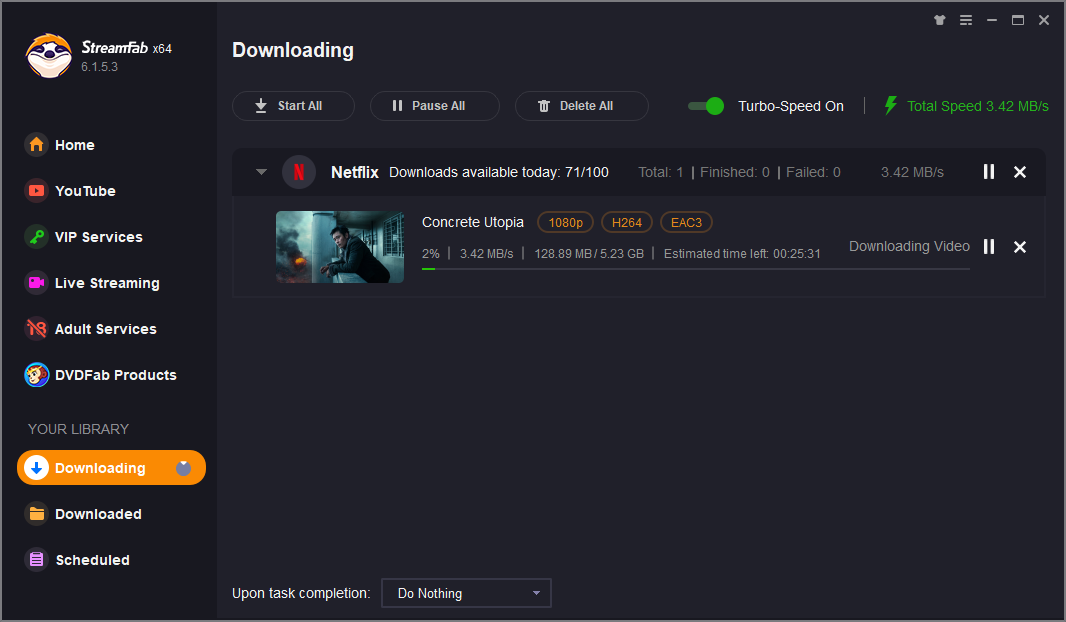1066x622 pixels.
Task: Click the green lightning Total Speed icon
Action: coord(891,105)
